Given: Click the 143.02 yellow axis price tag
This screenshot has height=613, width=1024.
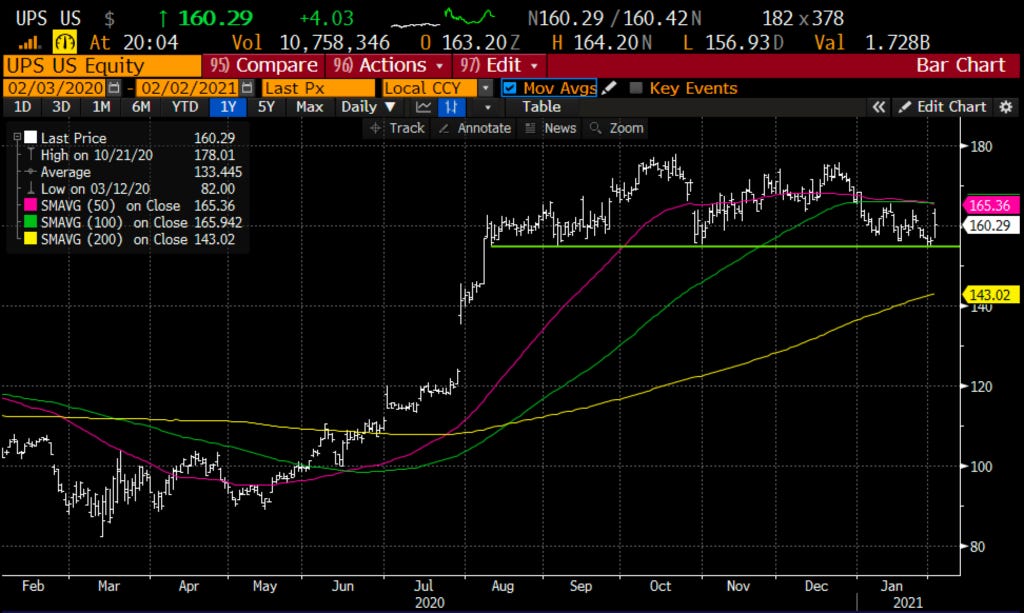Looking at the screenshot, I should [989, 295].
